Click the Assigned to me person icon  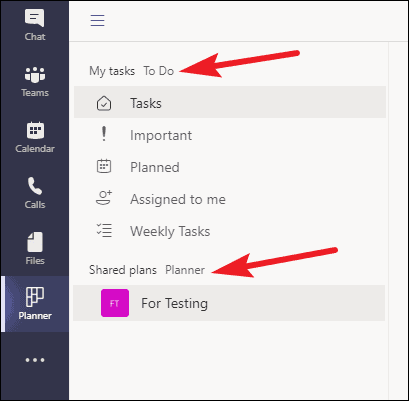(104, 198)
